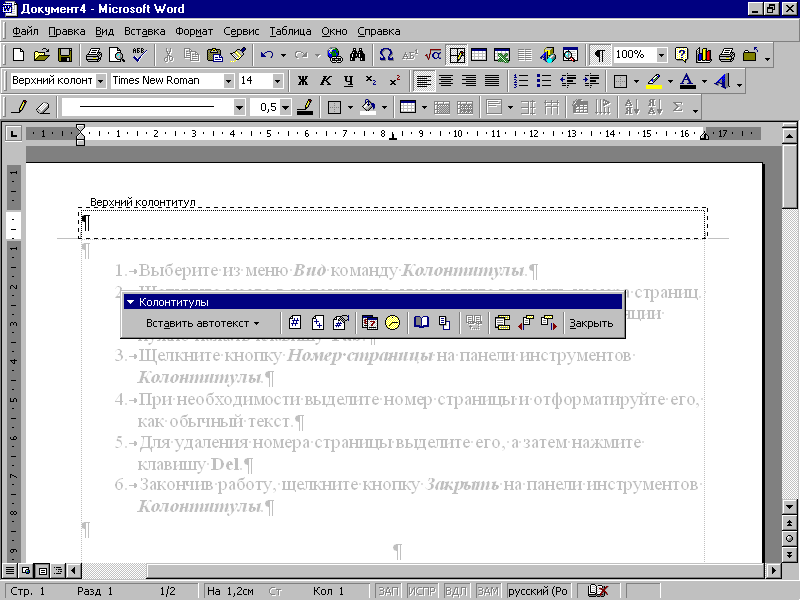Image resolution: width=800 pixels, height=600 pixels.
Task: Show next header icon in Колонтитулы
Action: [549, 322]
